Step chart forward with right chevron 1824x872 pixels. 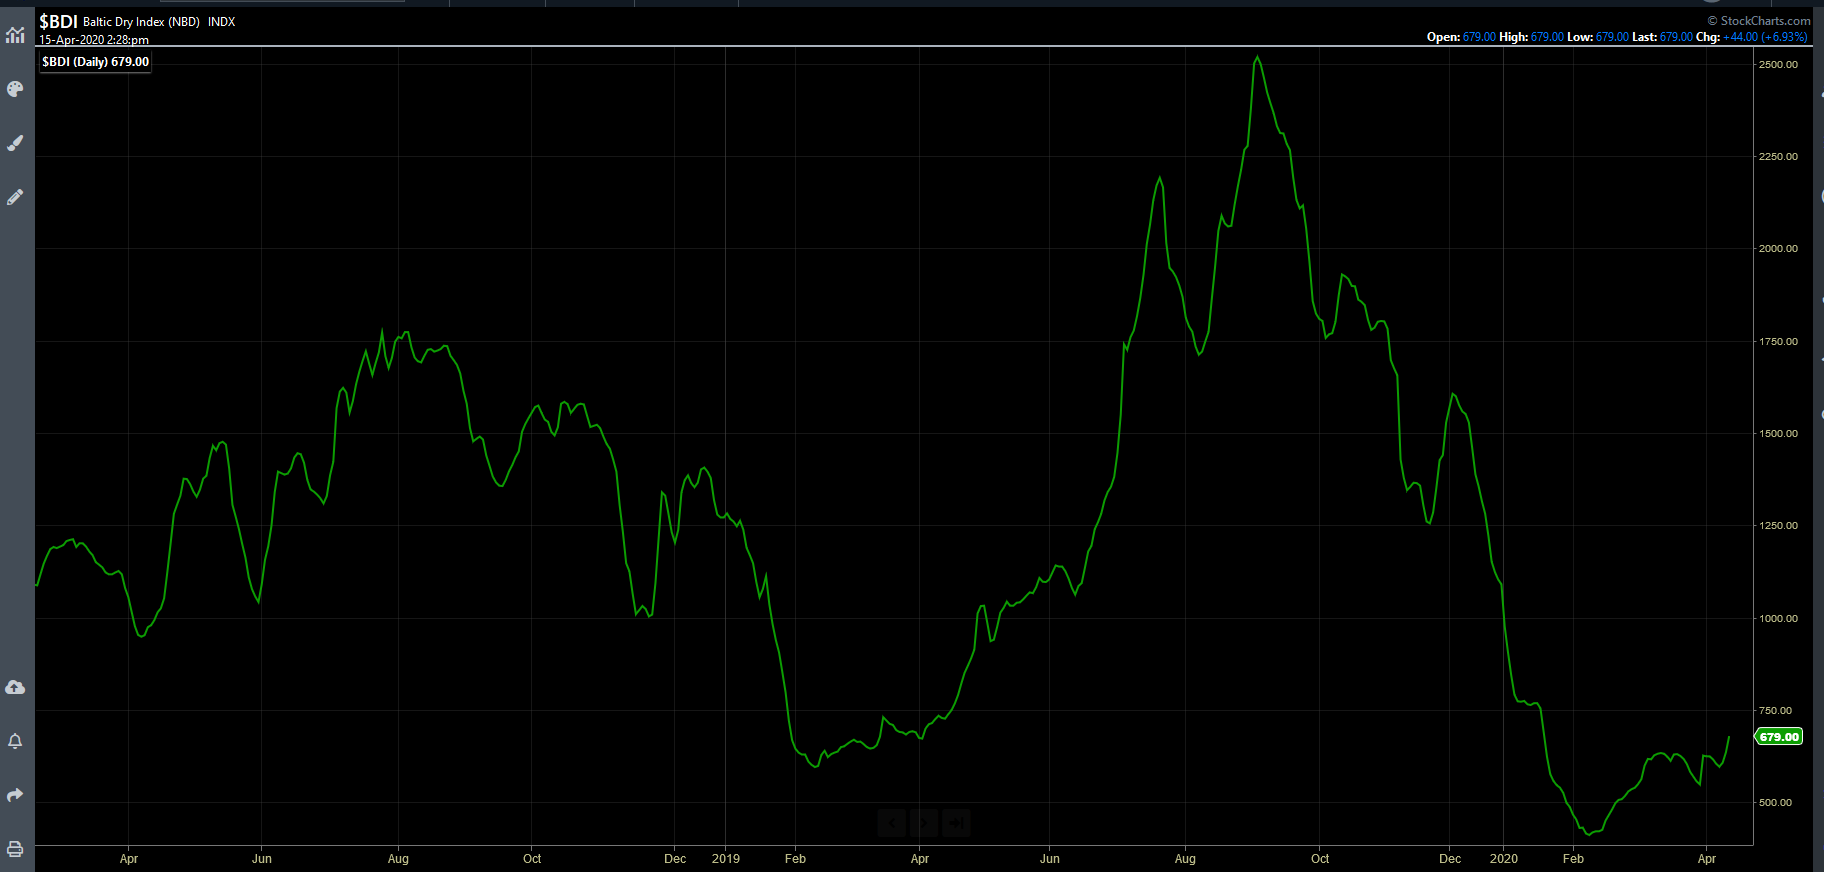pos(924,823)
